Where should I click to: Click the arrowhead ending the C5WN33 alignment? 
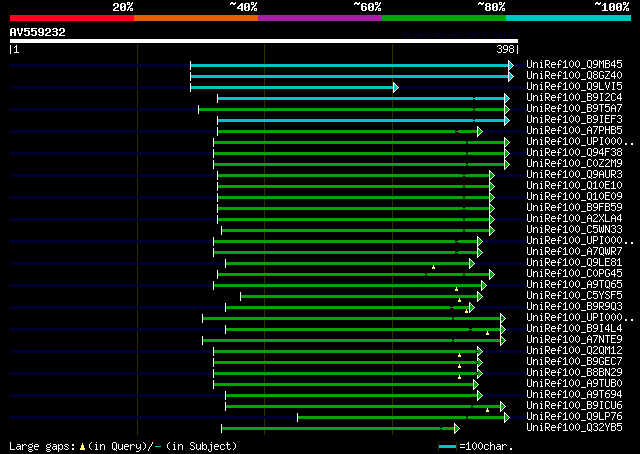492,231
